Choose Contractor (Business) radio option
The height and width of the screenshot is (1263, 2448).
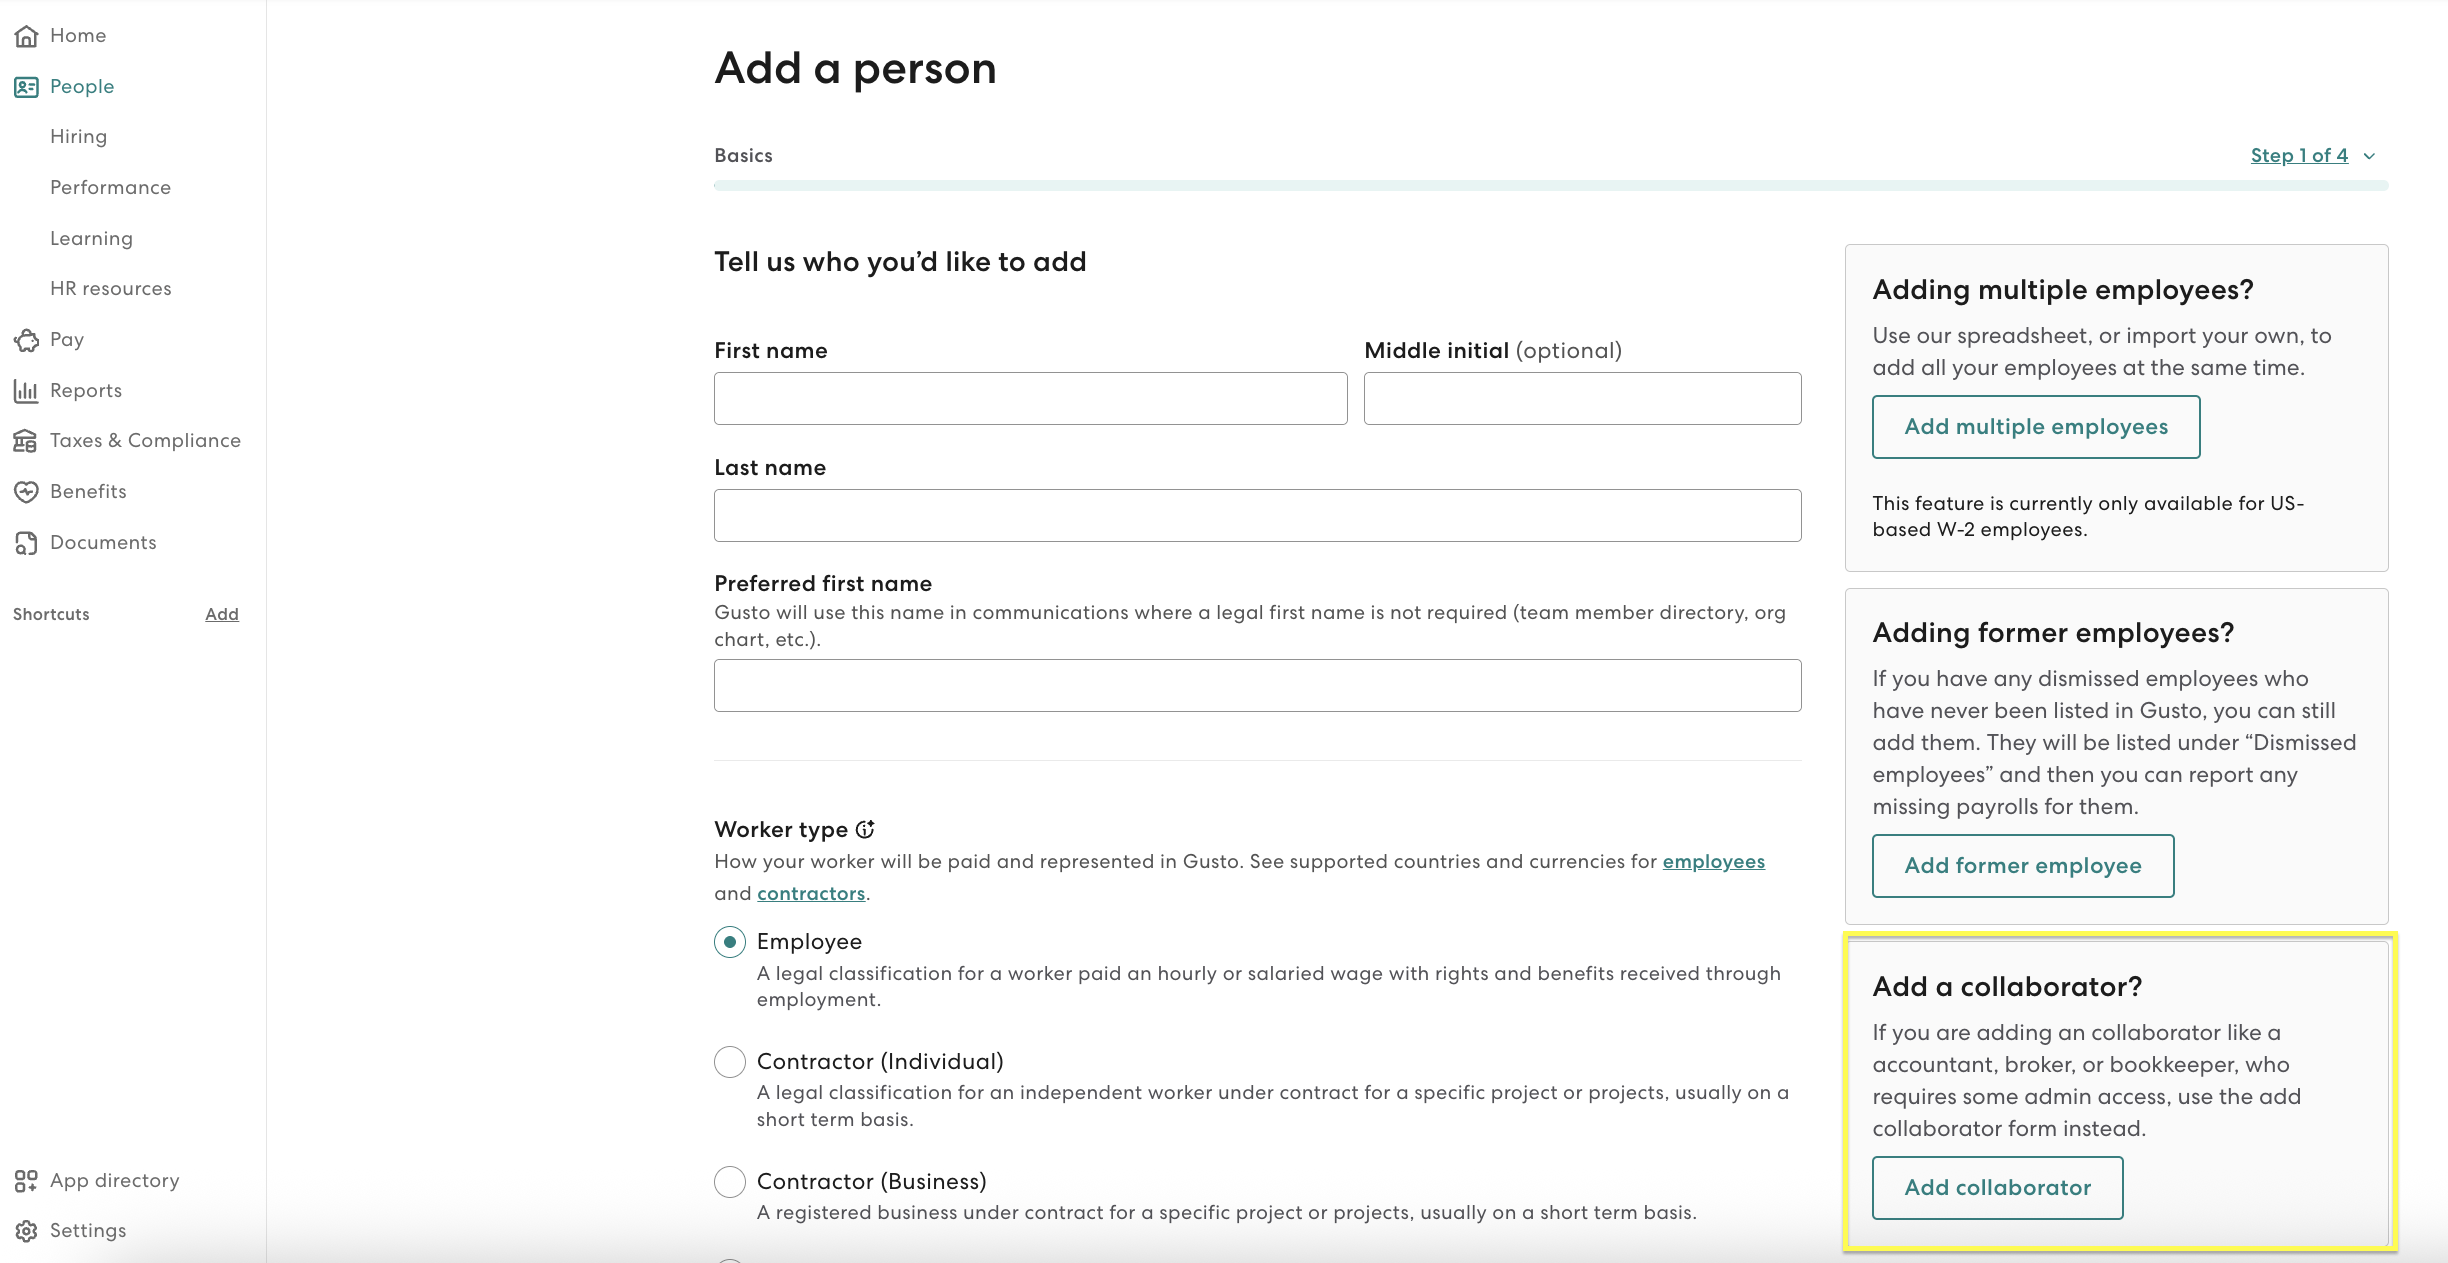point(730,1182)
